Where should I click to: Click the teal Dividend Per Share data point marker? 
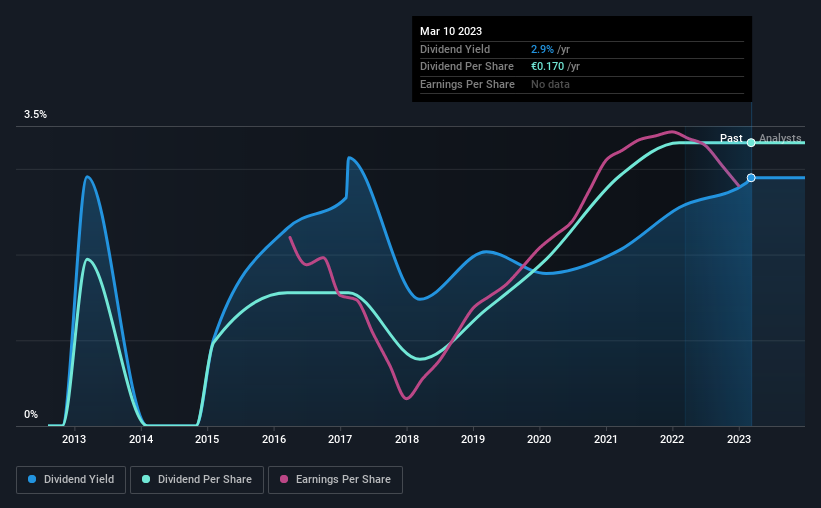[x=751, y=142]
